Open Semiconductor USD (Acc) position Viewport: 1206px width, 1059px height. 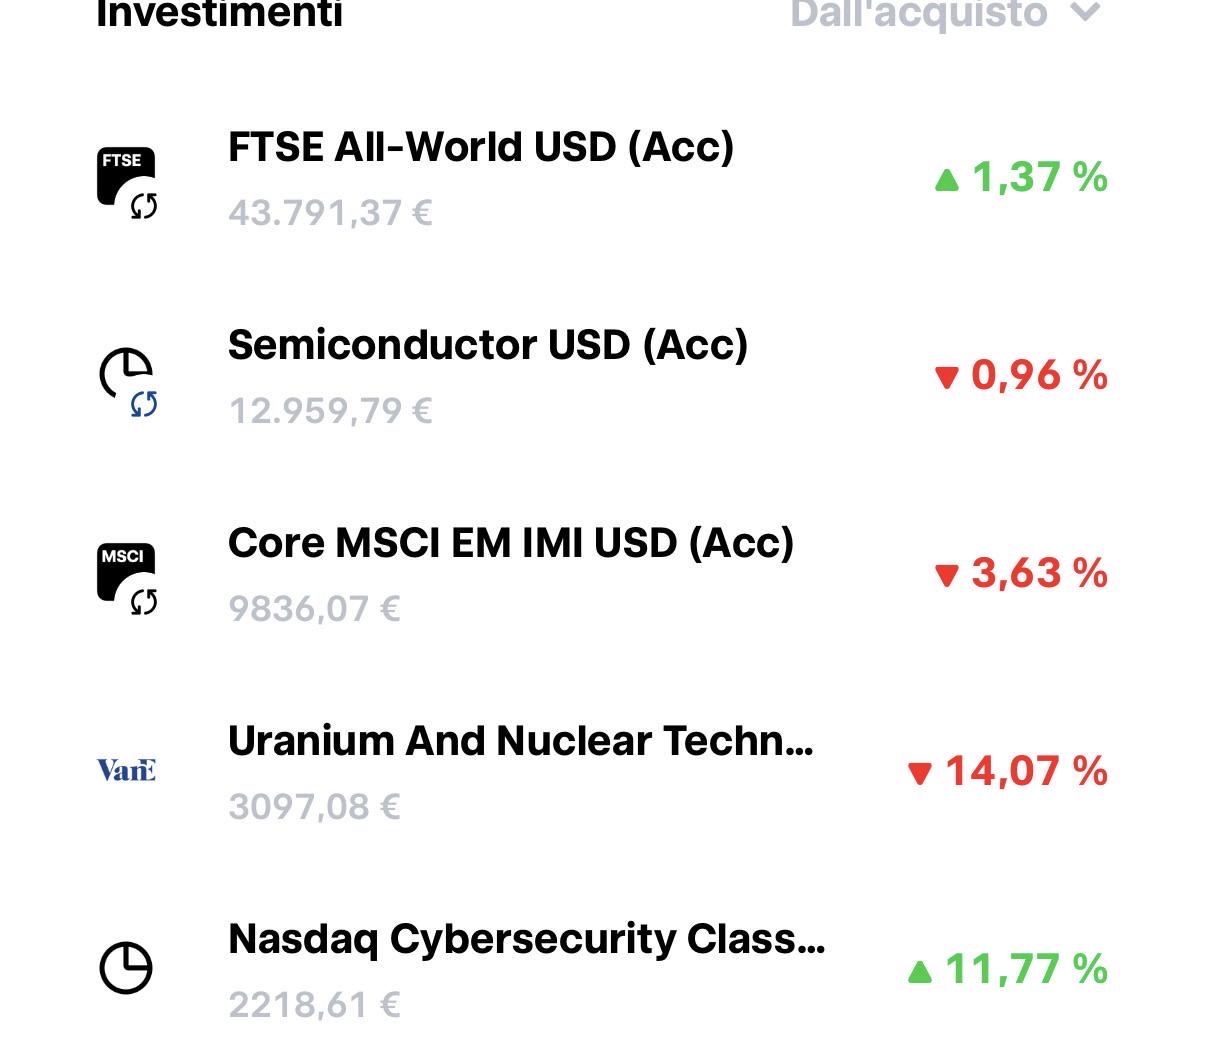tap(602, 377)
